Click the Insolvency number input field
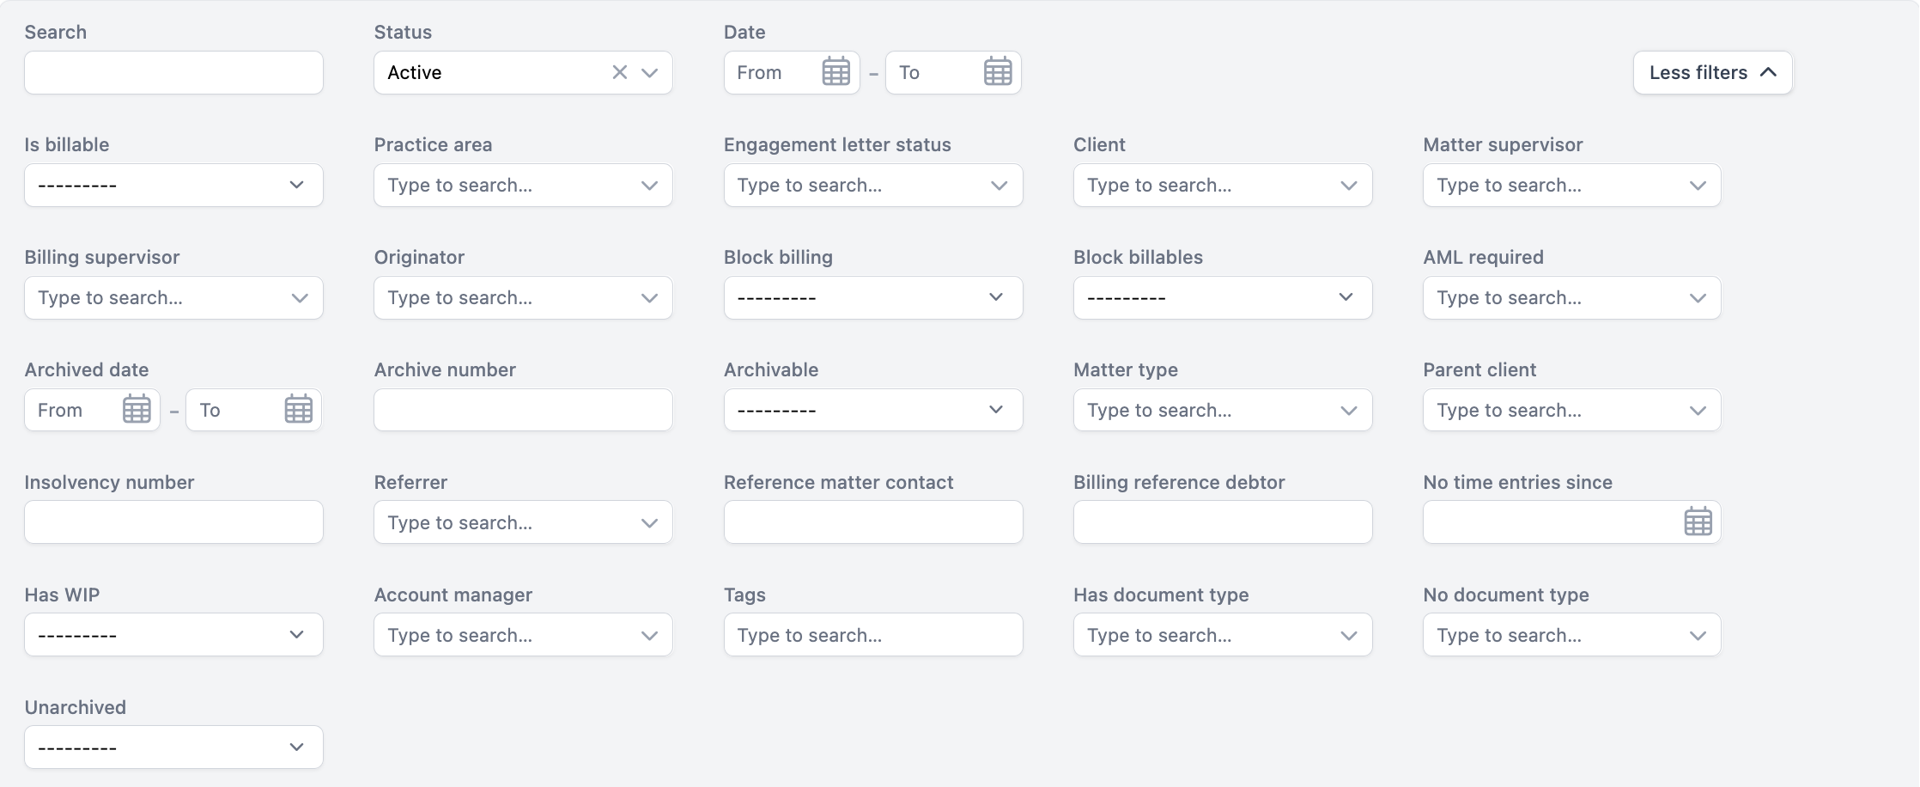 [x=174, y=522]
